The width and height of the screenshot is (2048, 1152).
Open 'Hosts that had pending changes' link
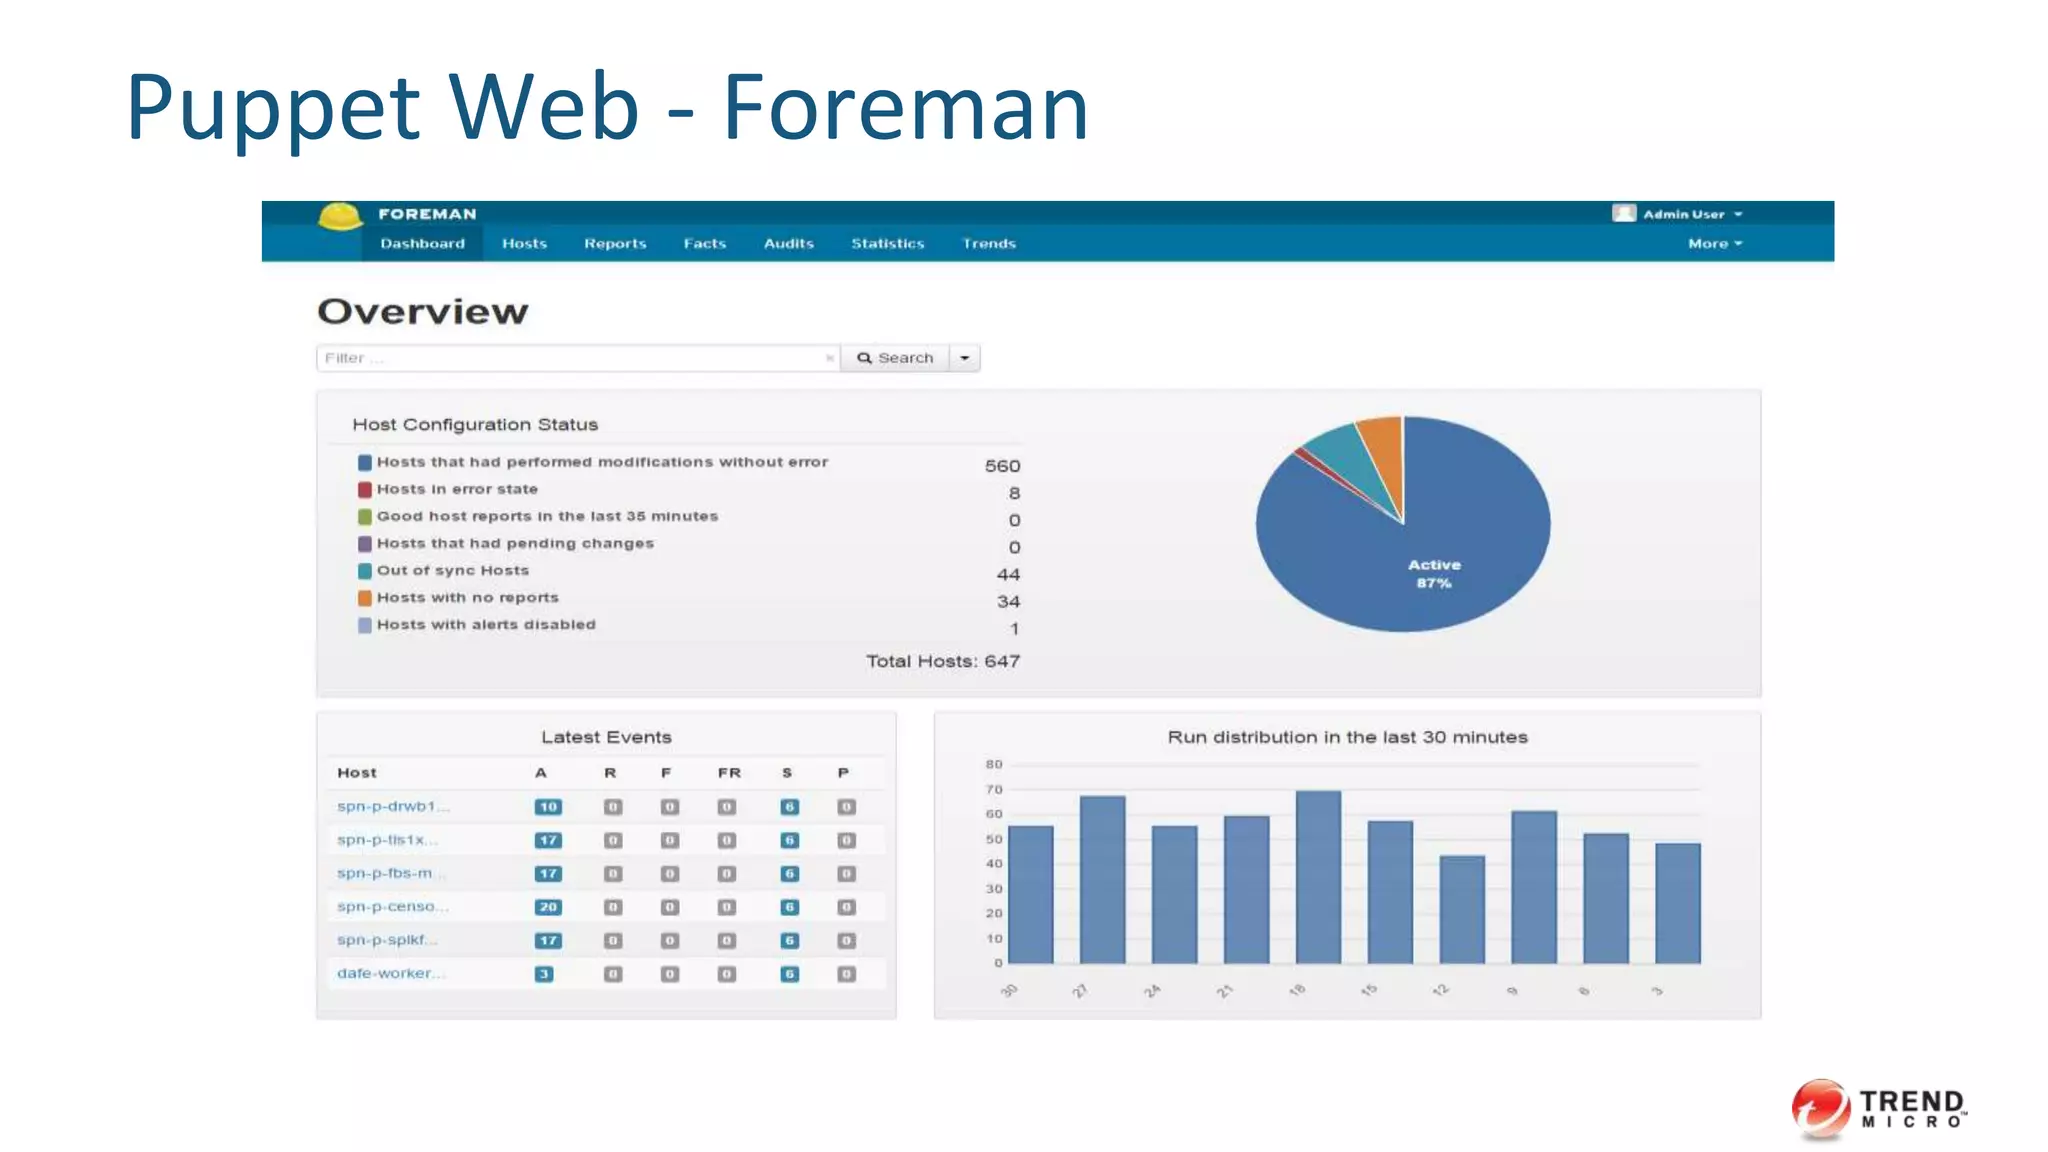tap(515, 543)
